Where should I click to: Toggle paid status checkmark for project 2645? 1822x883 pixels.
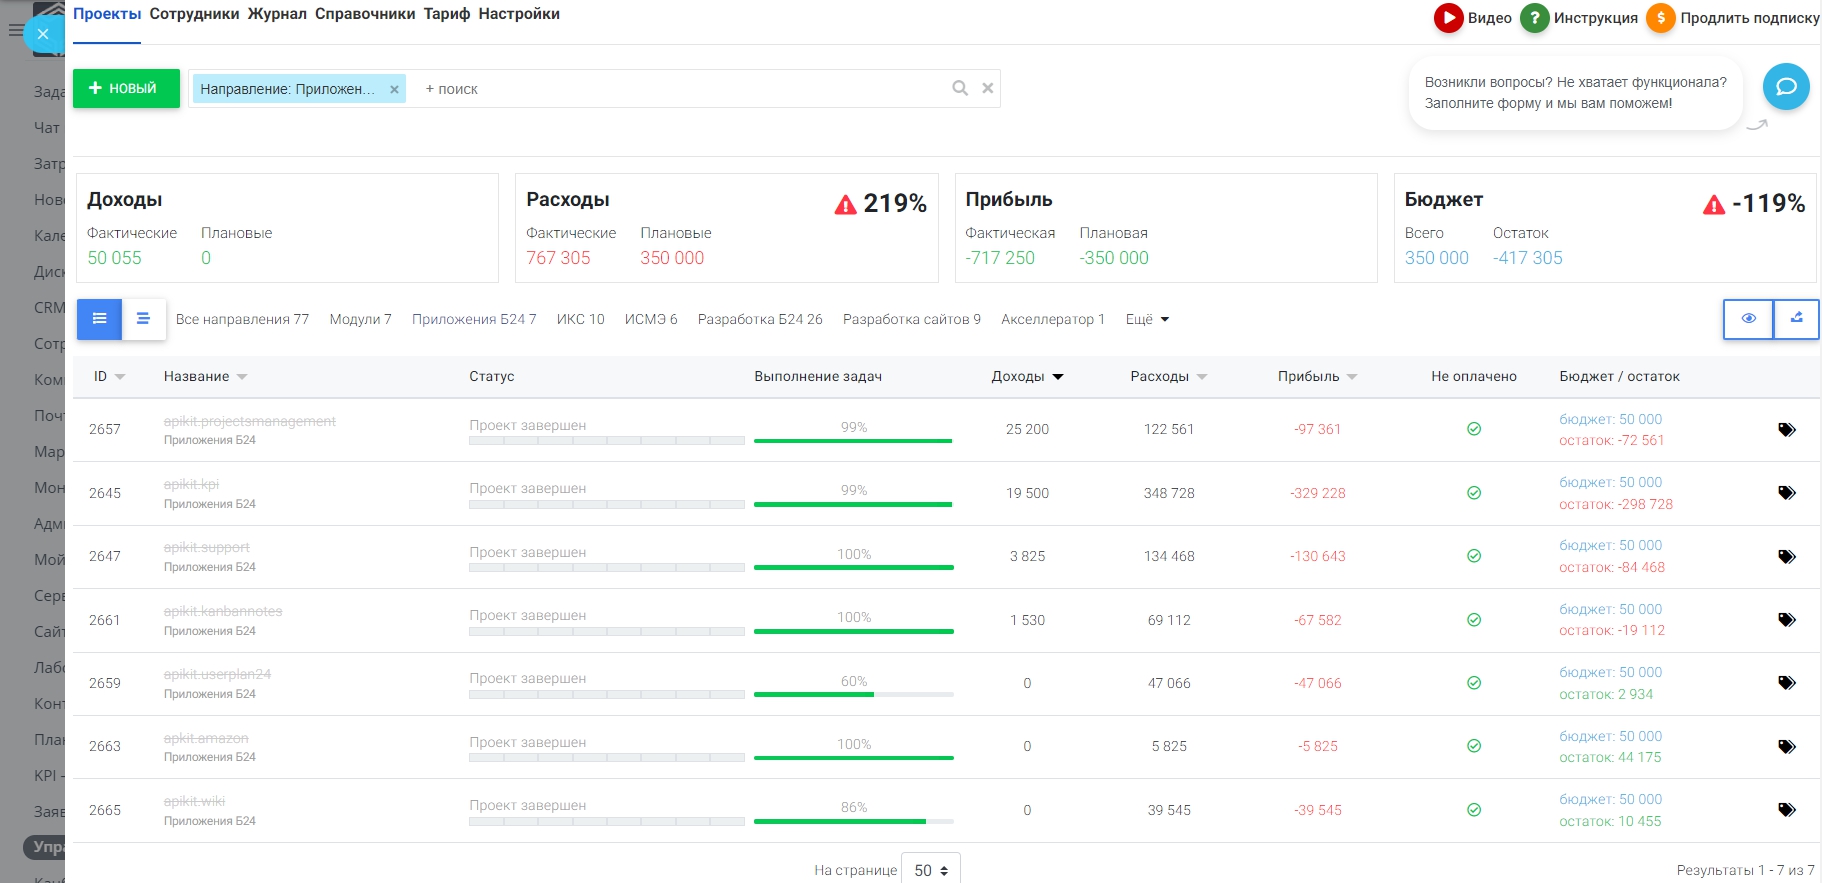click(x=1473, y=493)
